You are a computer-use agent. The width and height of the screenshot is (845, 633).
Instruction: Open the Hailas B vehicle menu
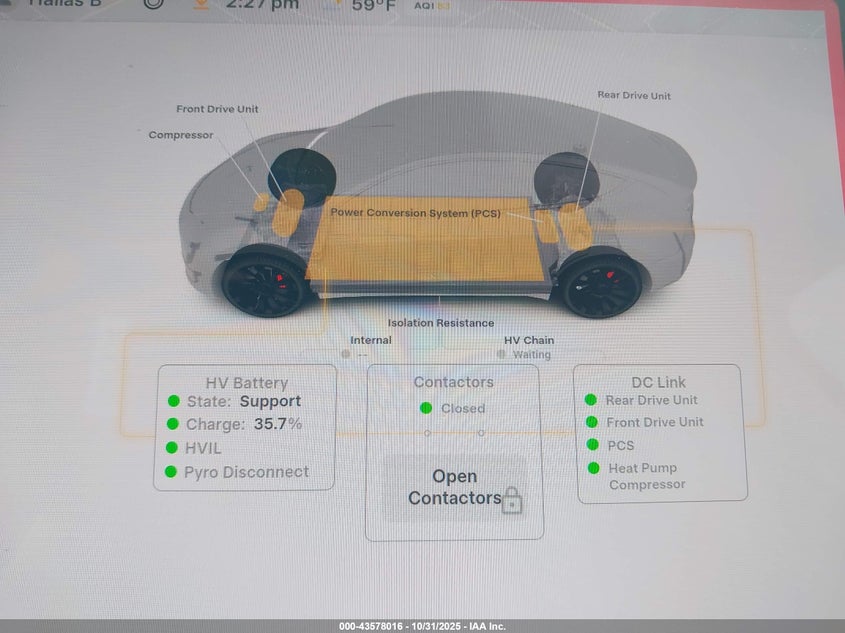65,4
